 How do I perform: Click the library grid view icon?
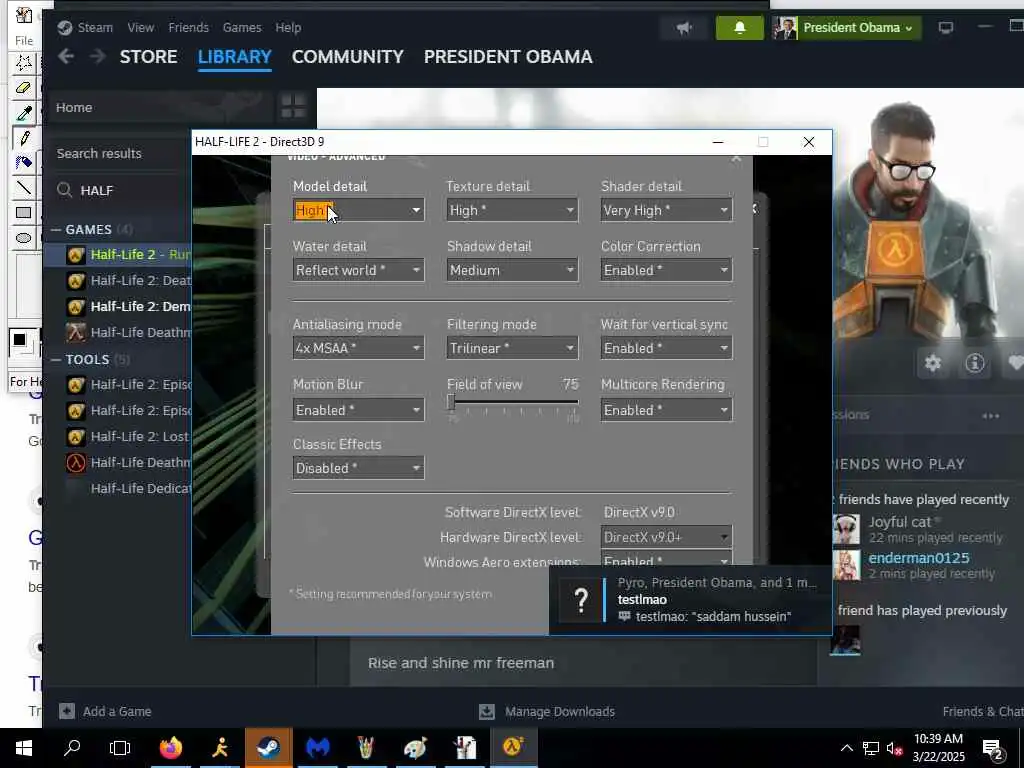click(x=293, y=106)
